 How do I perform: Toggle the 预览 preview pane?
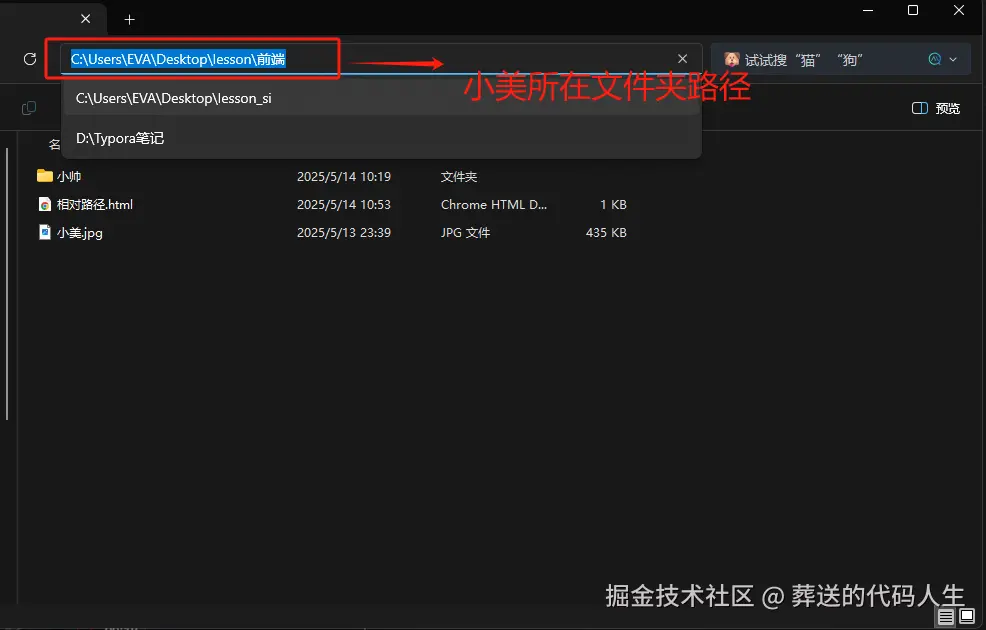pyautogui.click(x=936, y=108)
